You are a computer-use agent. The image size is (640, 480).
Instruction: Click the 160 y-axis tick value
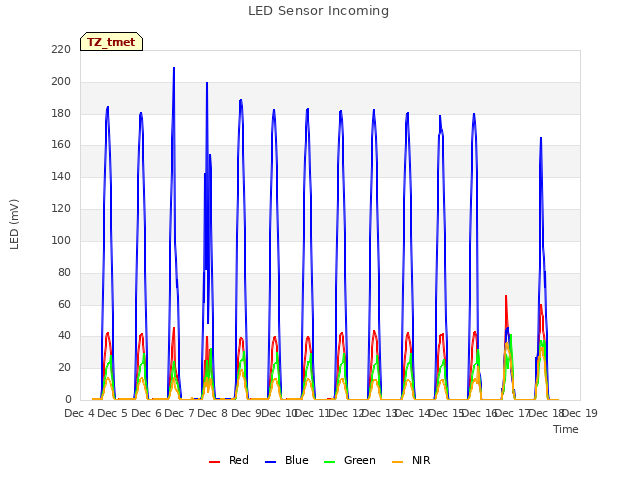click(x=61, y=145)
